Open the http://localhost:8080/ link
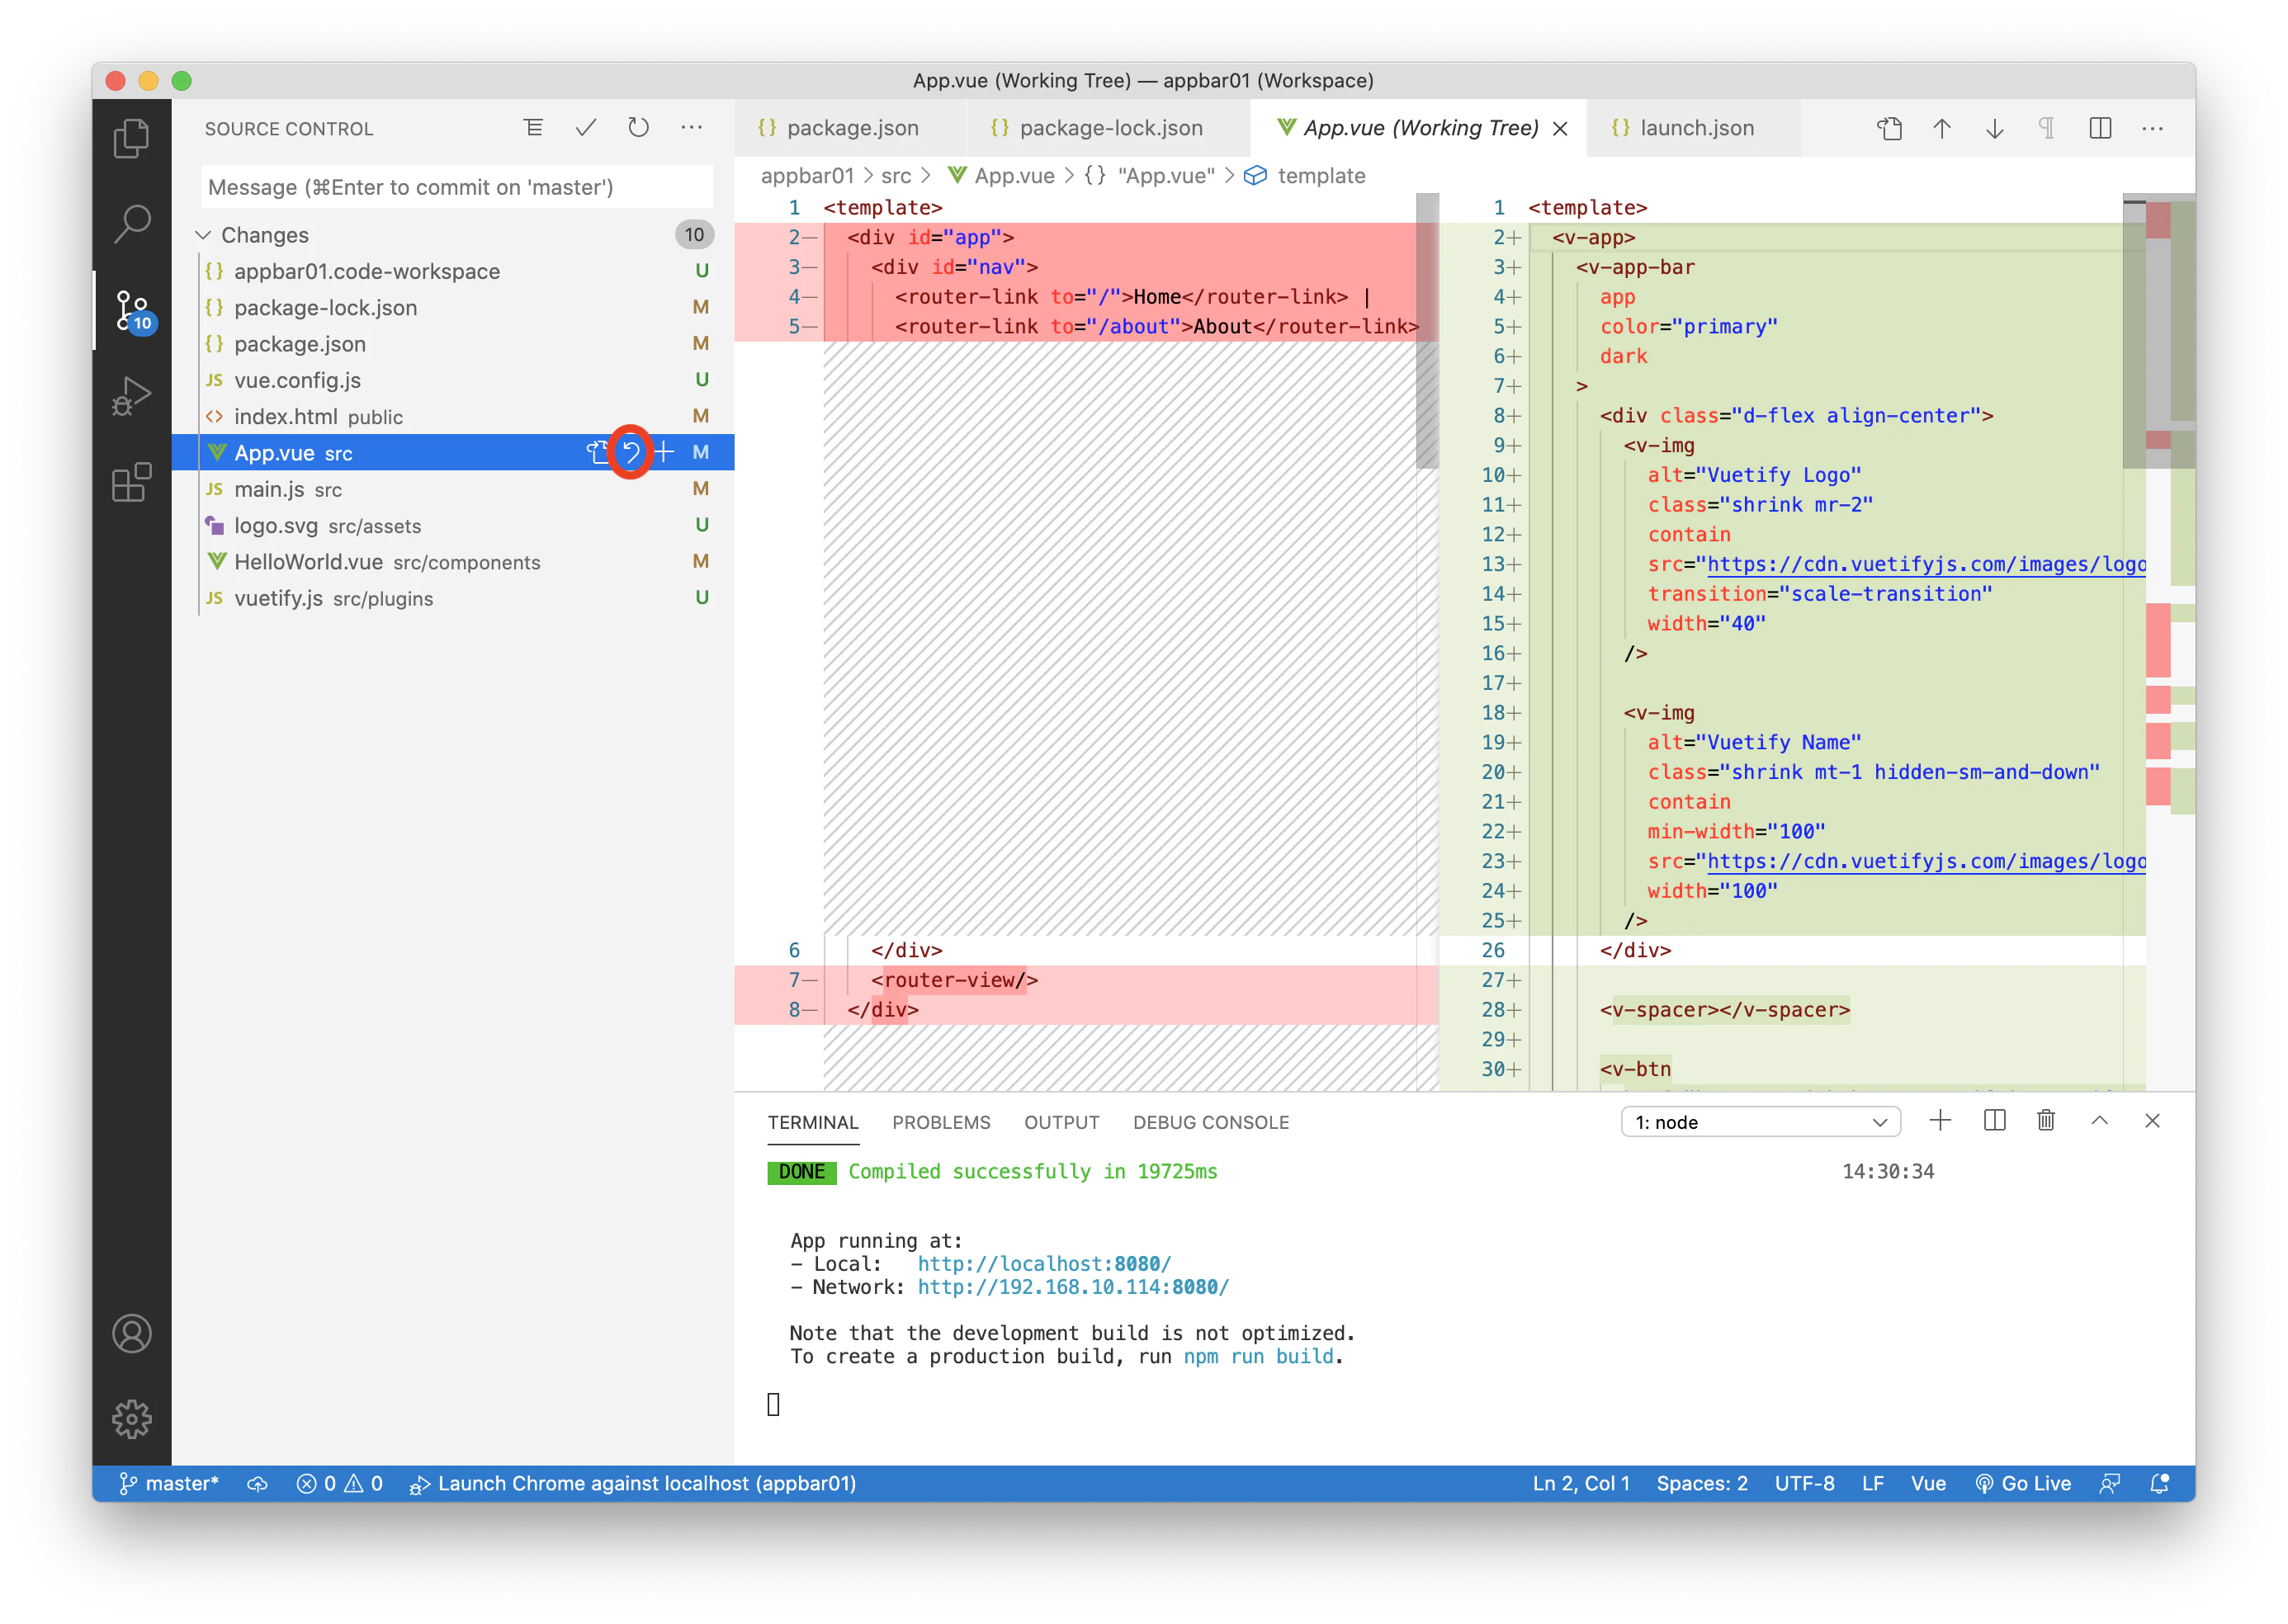 click(x=1043, y=1264)
